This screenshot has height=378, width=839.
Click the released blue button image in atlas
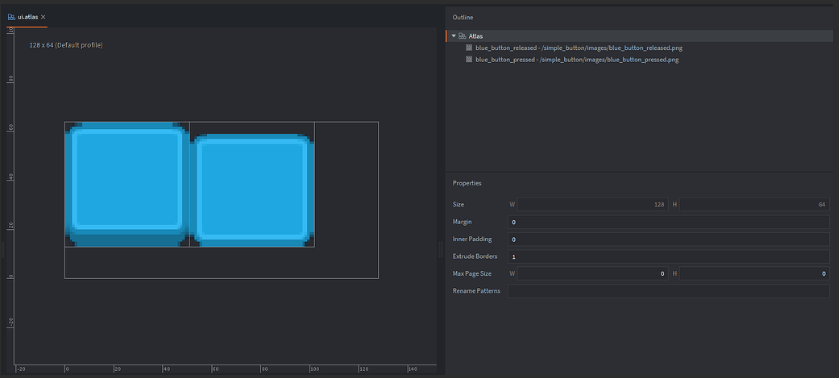[x=127, y=185]
